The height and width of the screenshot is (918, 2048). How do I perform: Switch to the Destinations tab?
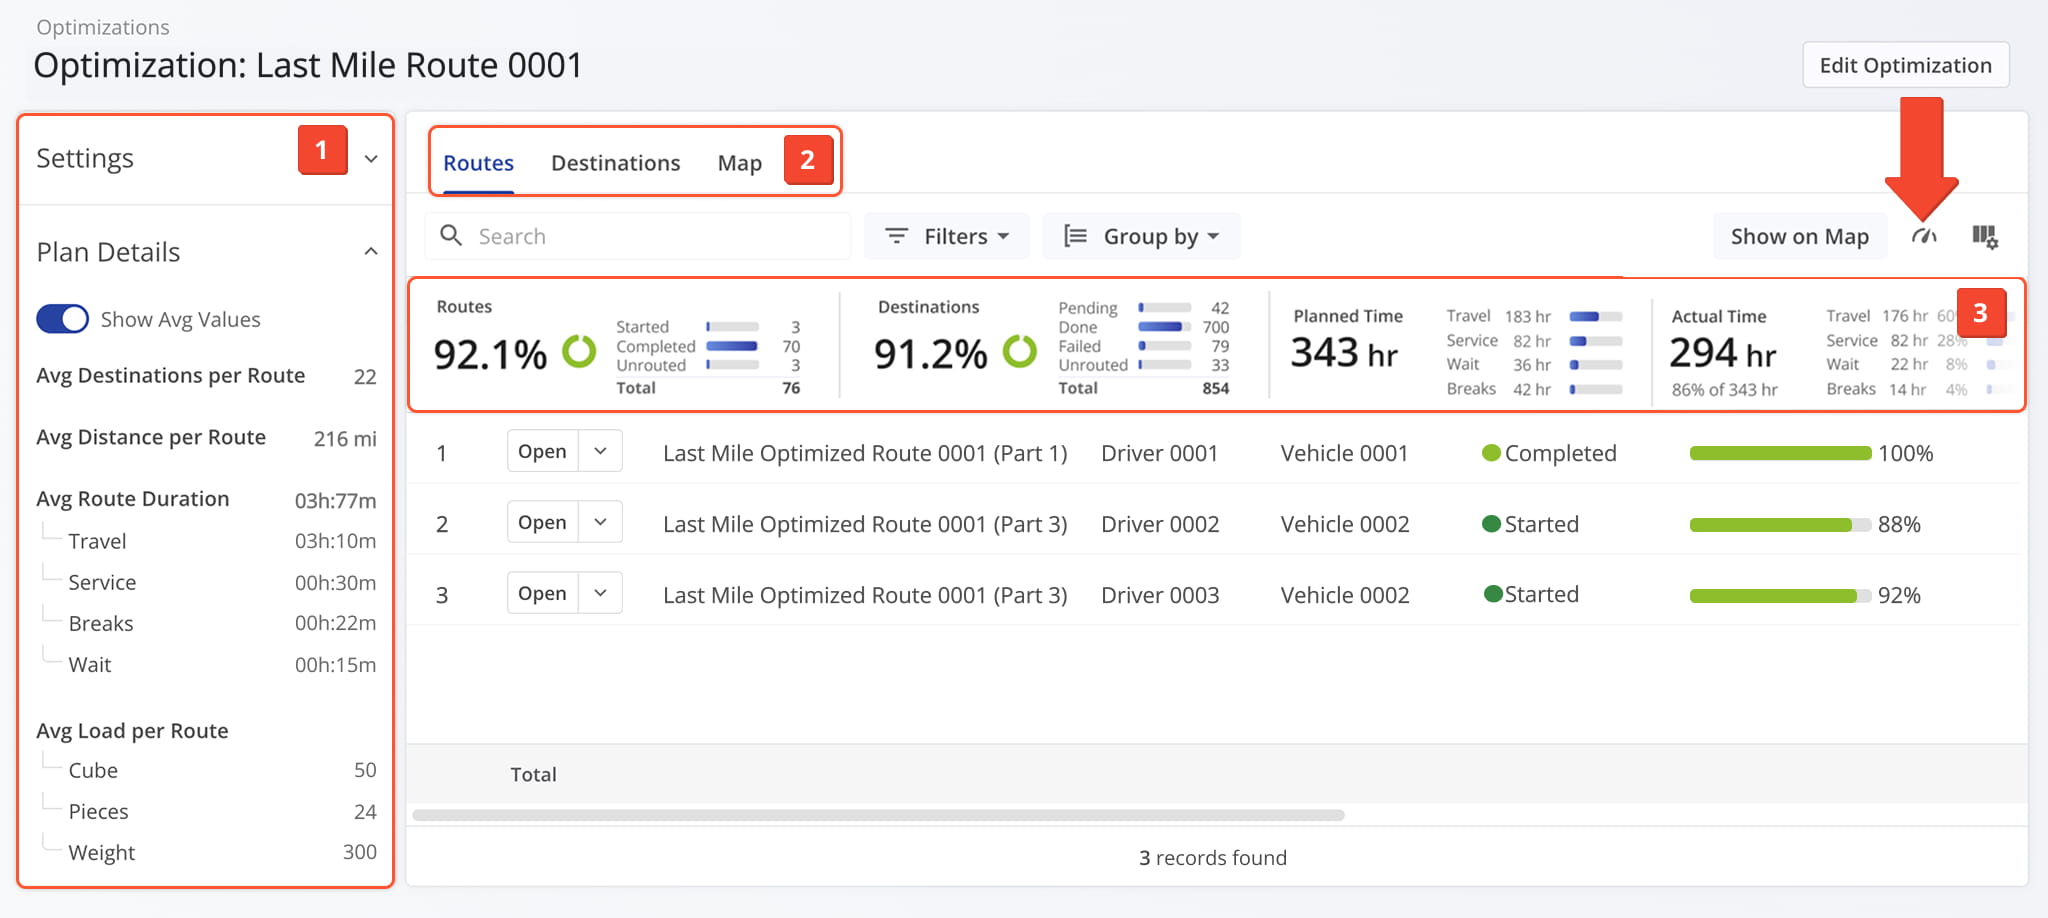[615, 163]
